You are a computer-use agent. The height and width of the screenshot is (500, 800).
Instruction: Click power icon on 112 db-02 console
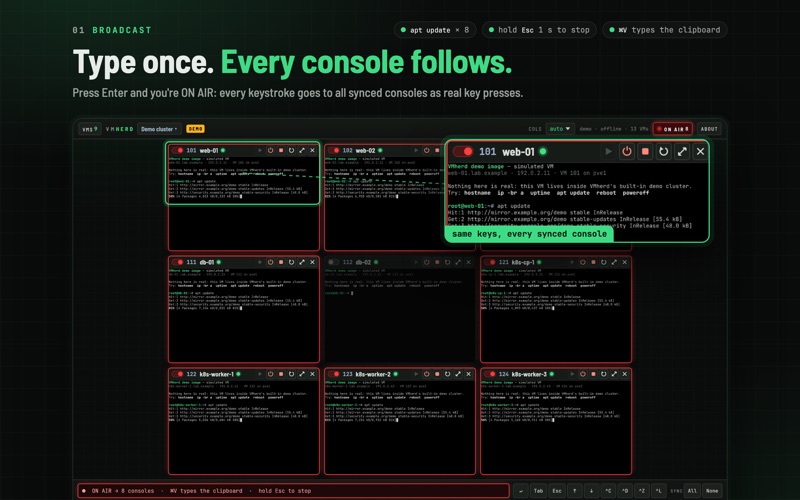427,262
